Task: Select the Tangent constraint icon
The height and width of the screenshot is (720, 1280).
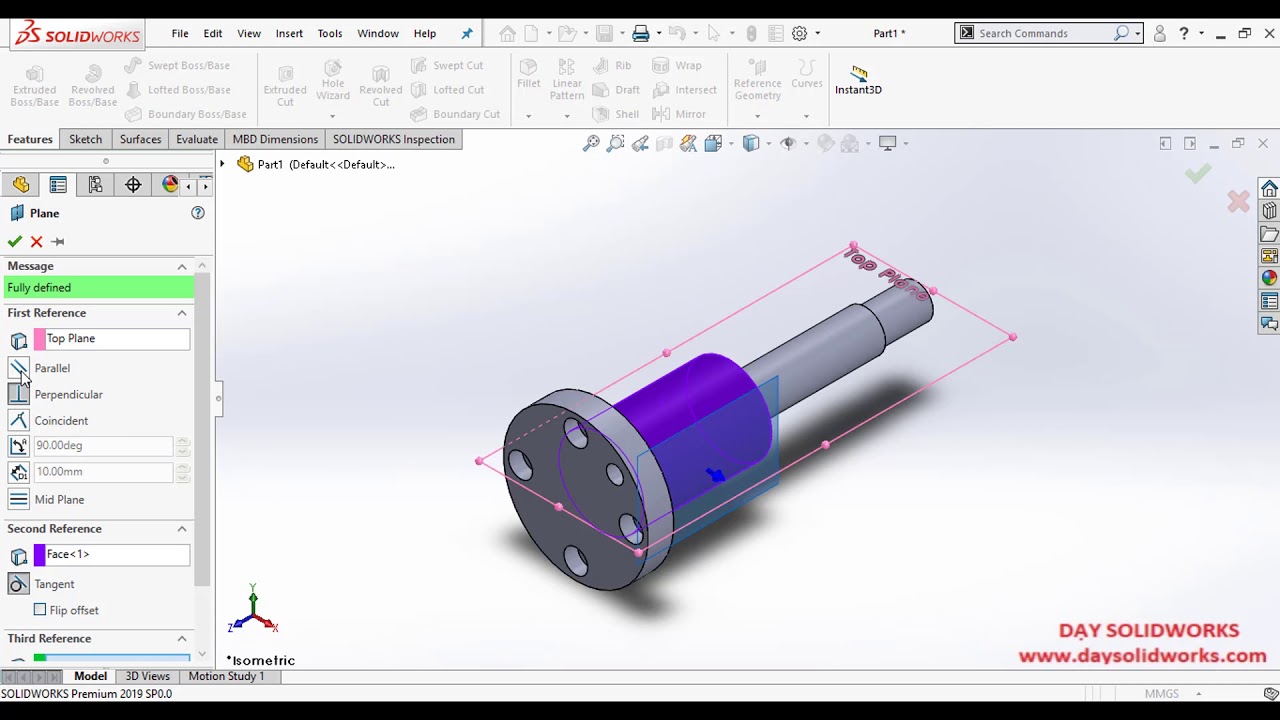Action: tap(18, 584)
